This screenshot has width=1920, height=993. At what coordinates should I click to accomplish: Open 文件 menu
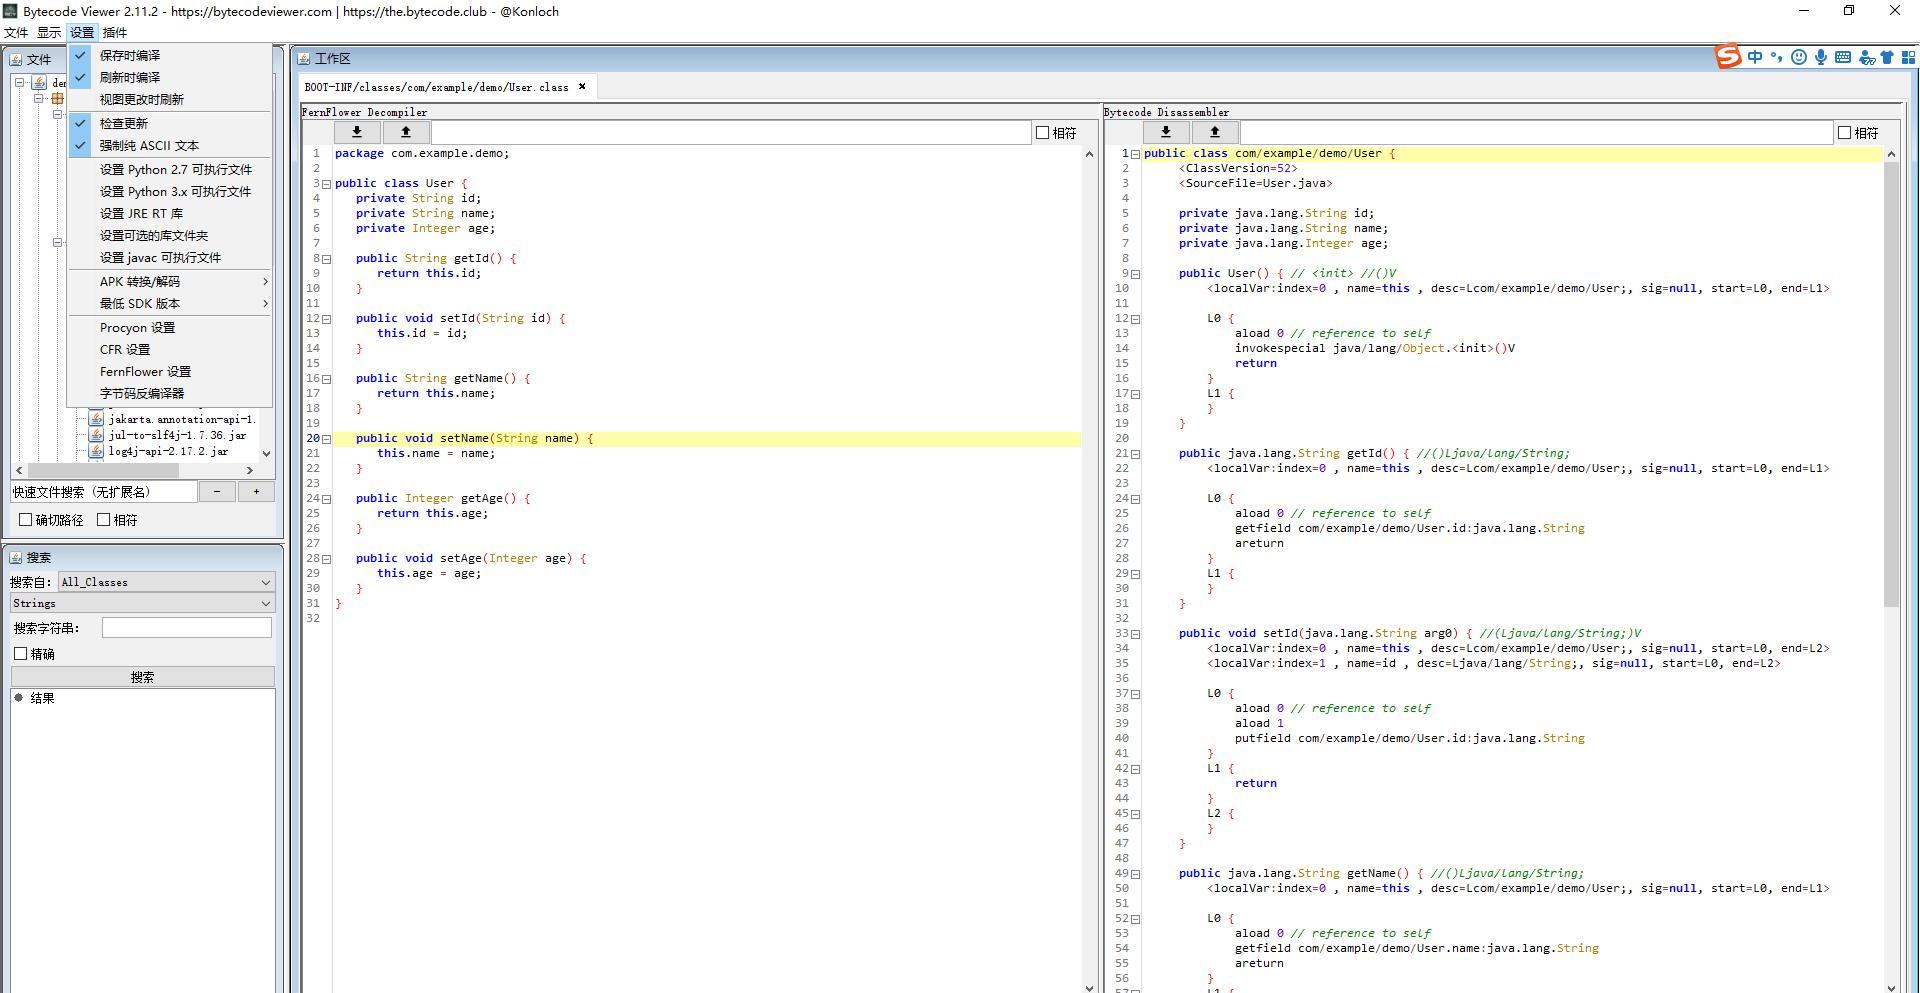click(16, 33)
